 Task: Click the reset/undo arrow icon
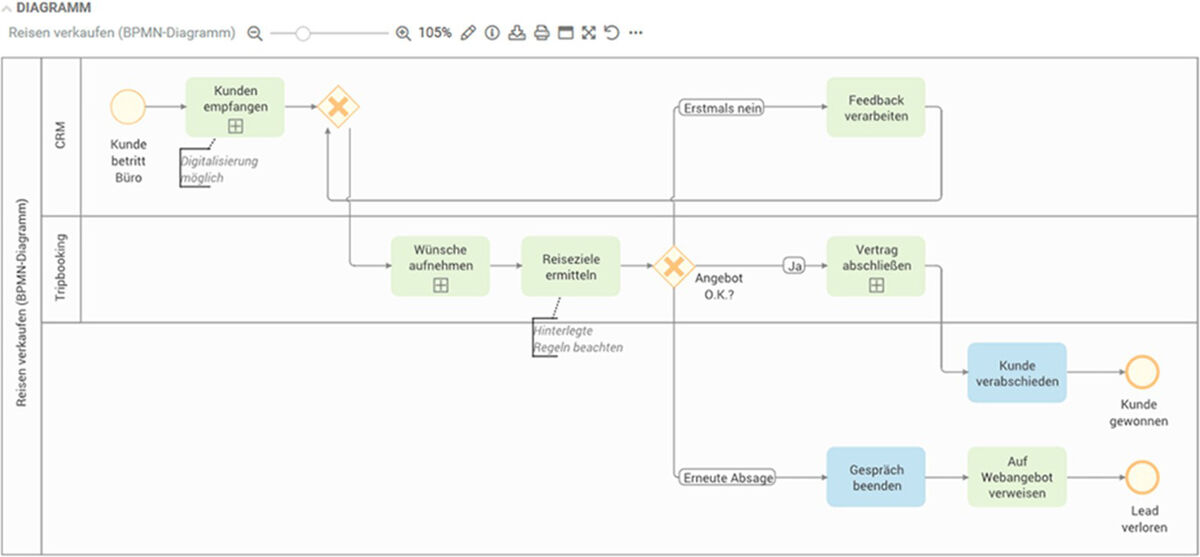611,33
